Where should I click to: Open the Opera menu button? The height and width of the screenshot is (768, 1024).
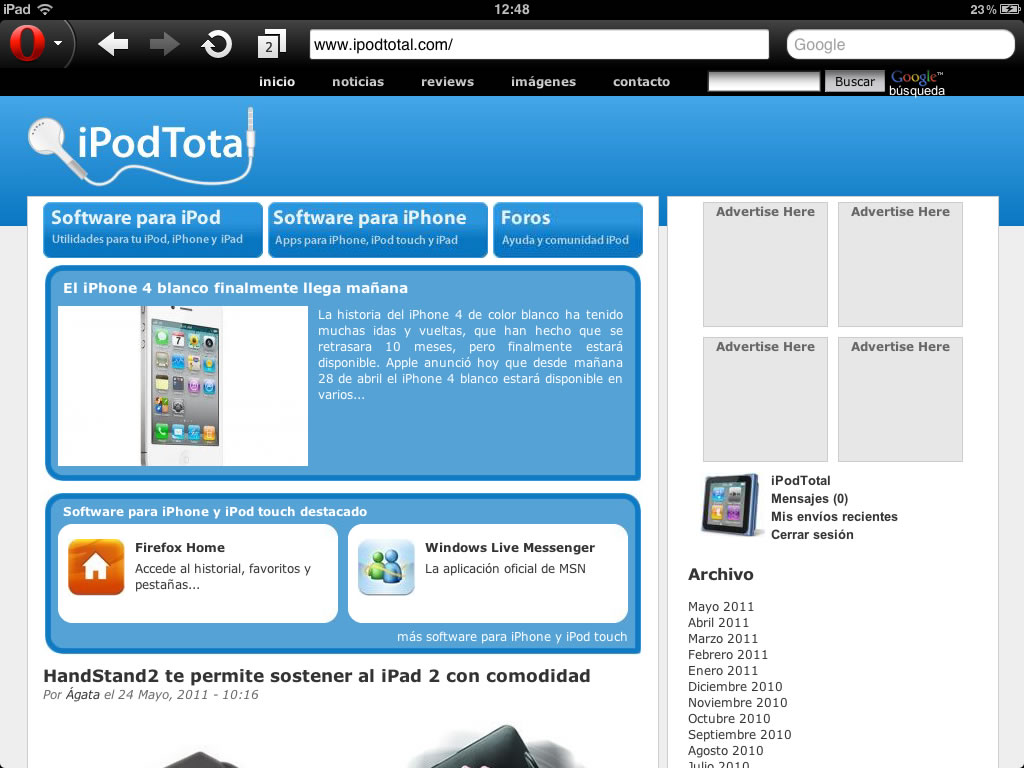coord(27,44)
